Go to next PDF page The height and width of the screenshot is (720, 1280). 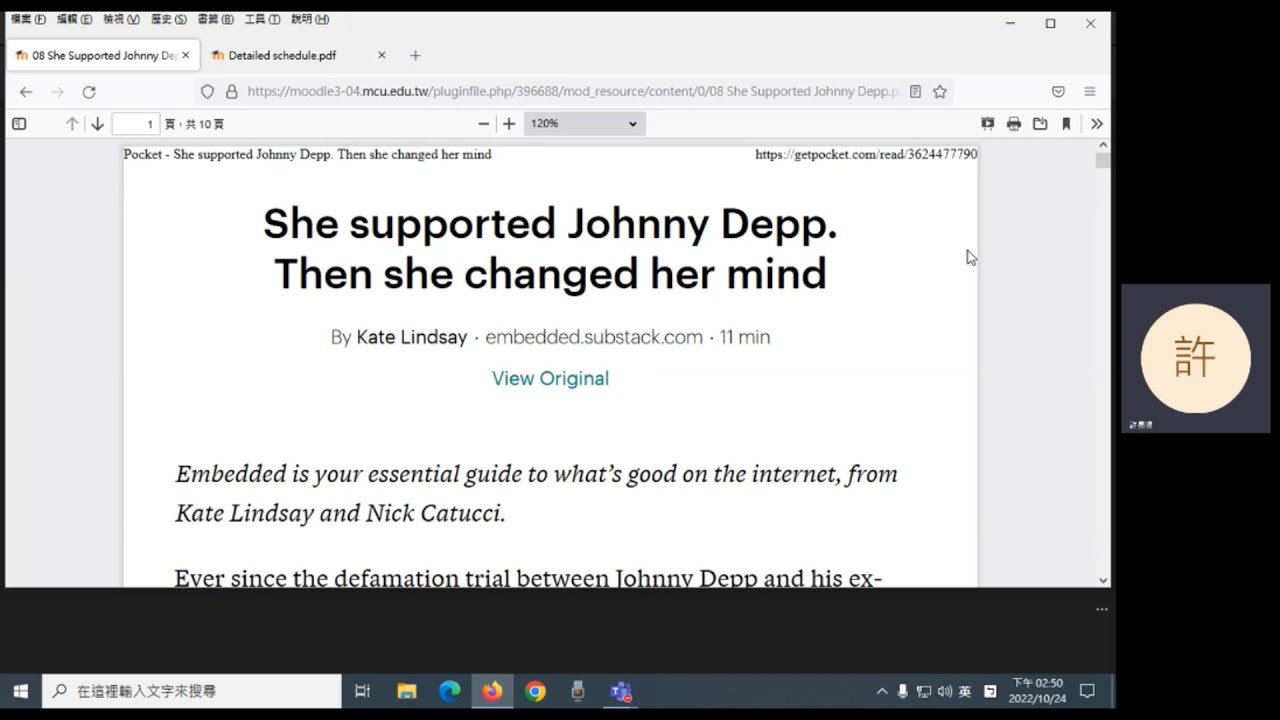coord(97,124)
